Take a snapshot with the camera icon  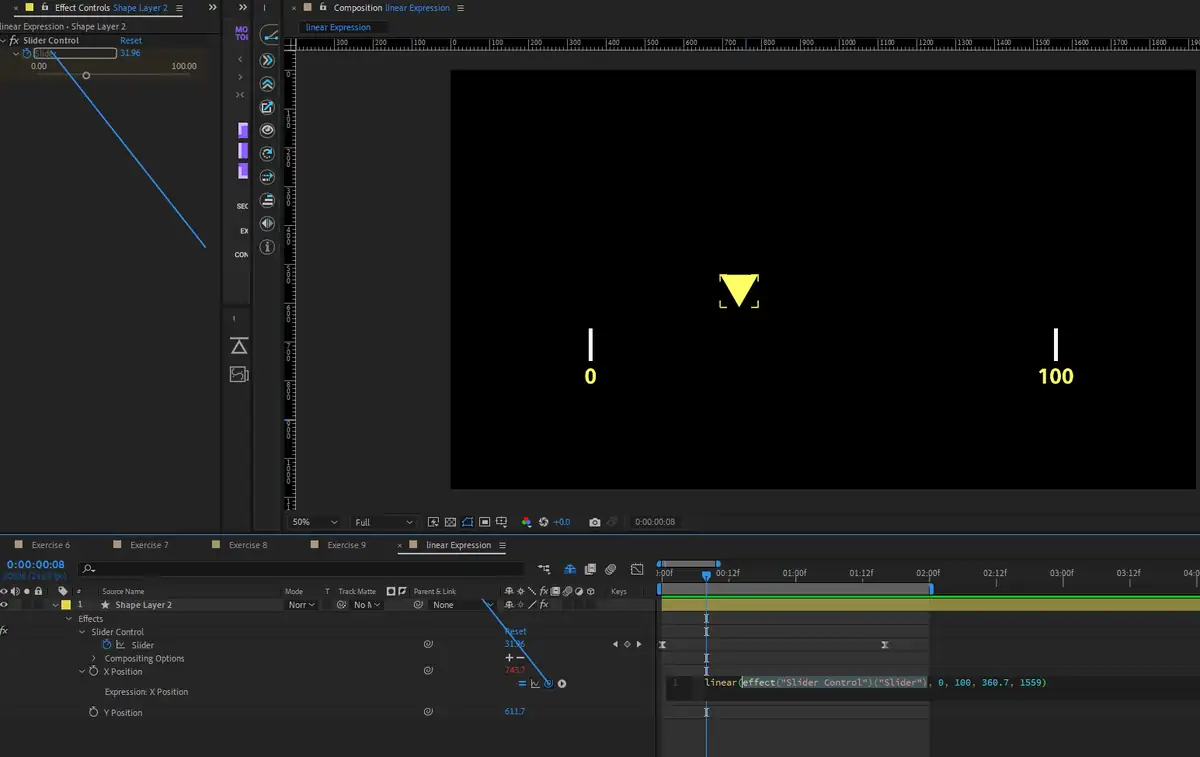(x=595, y=522)
